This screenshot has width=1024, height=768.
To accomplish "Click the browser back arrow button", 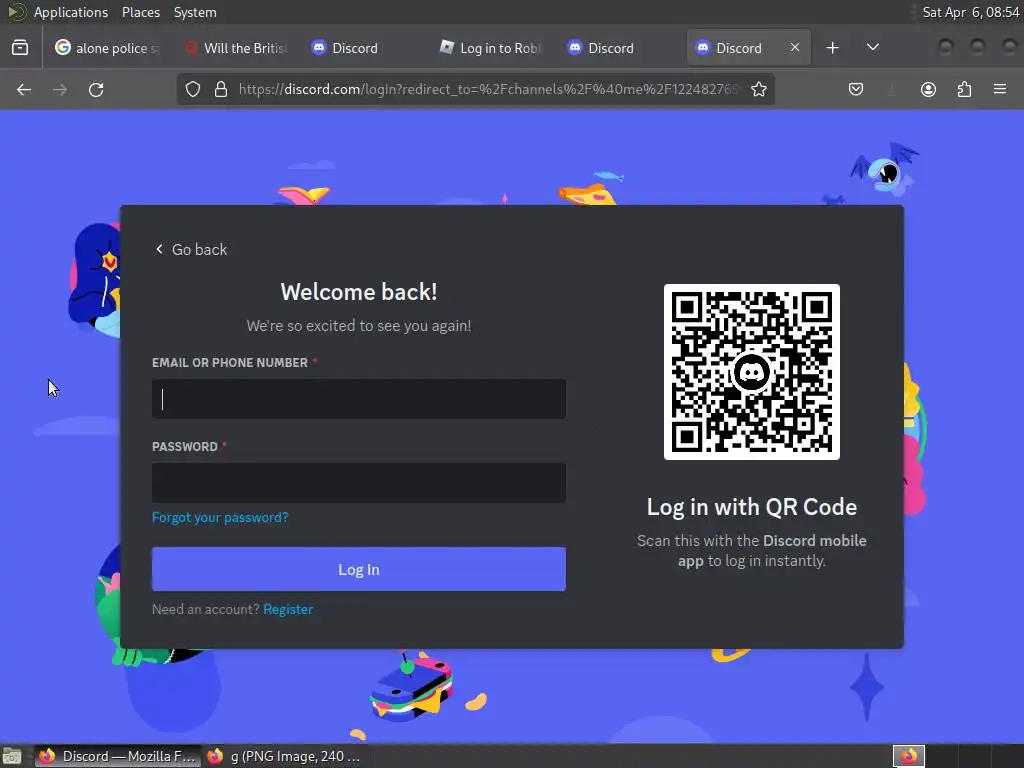I will 24,89.
